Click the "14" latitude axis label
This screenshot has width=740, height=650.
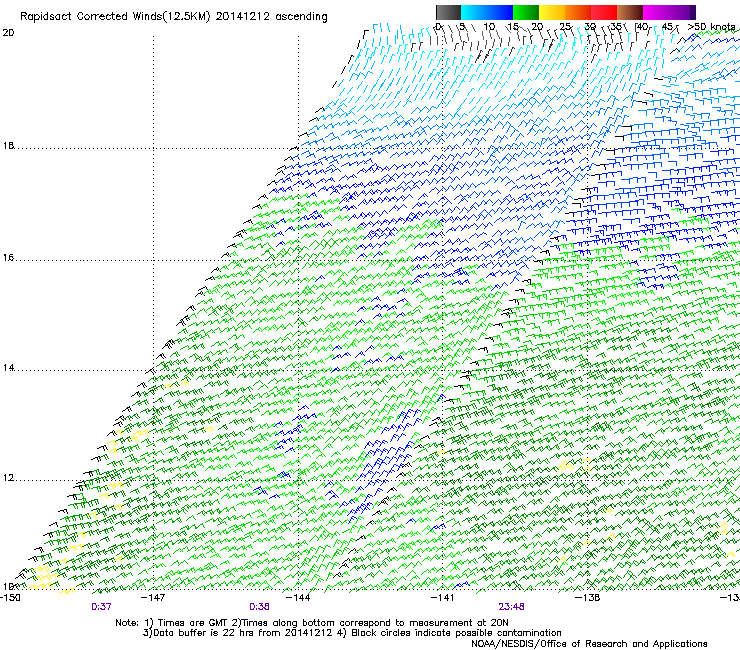coord(8,368)
